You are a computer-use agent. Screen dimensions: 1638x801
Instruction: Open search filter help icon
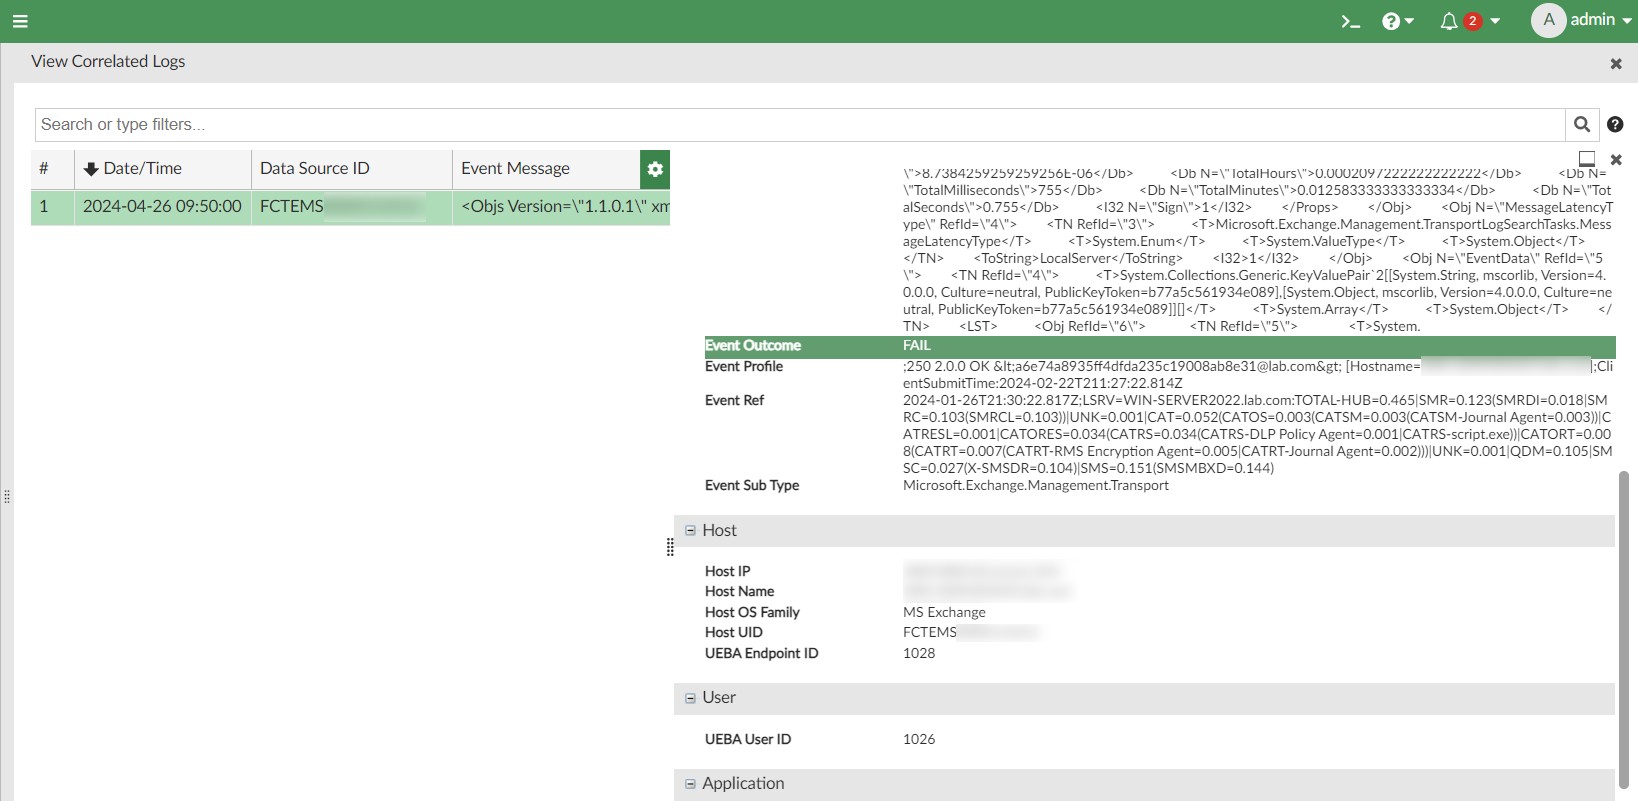coord(1615,125)
